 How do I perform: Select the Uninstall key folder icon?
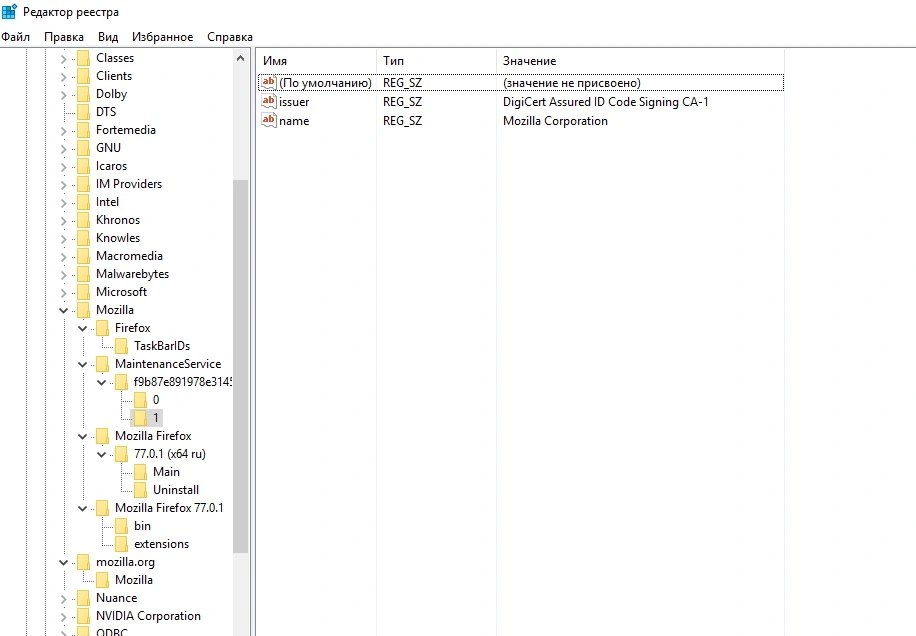(x=140, y=491)
